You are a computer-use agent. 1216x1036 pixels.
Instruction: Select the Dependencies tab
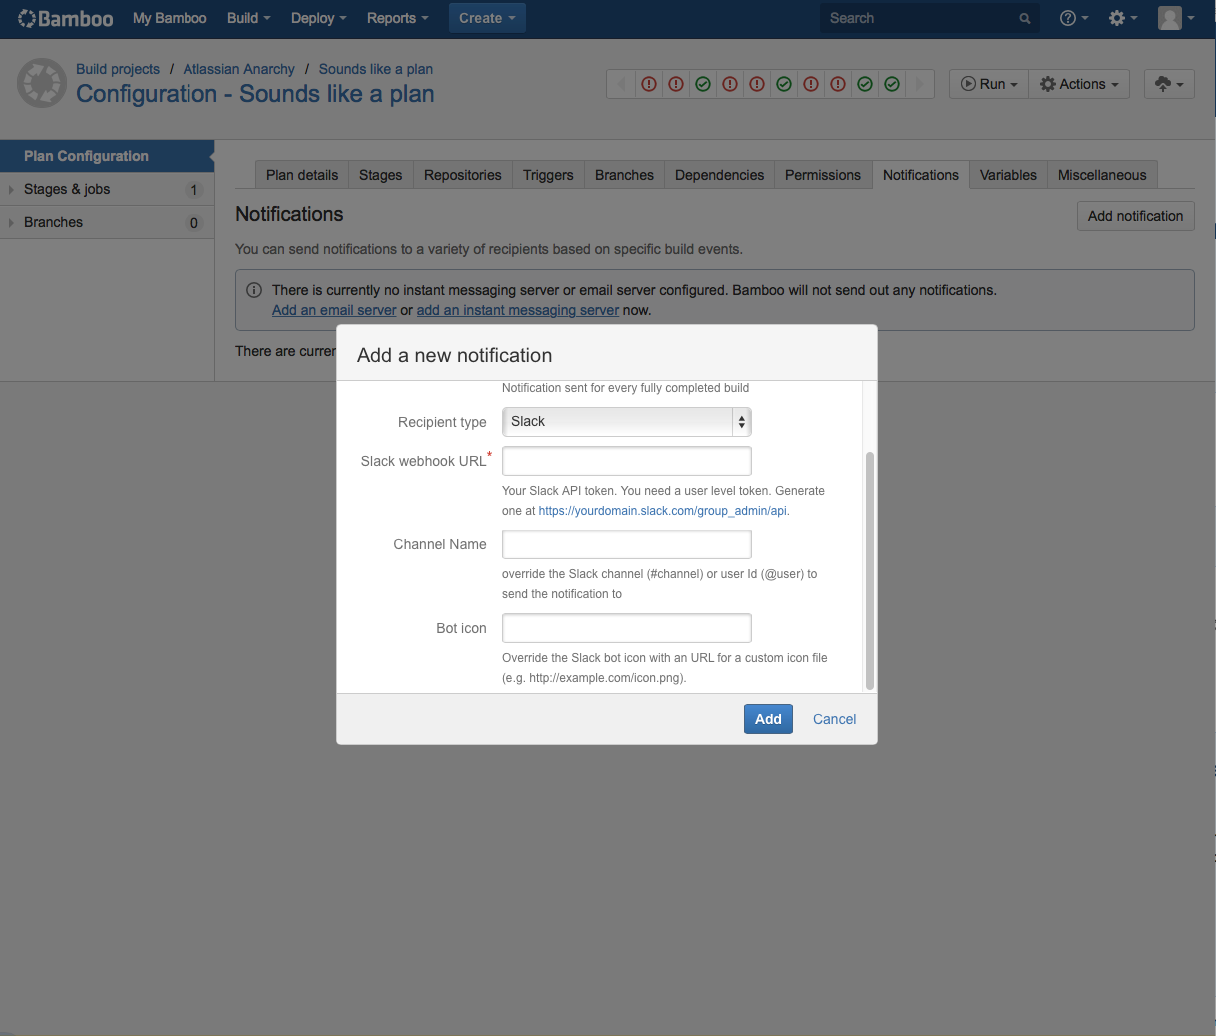pos(719,175)
